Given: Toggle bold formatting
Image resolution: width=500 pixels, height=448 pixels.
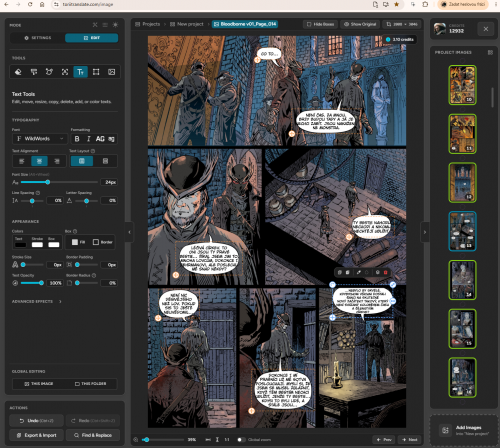Looking at the screenshot, I should tap(77, 139).
